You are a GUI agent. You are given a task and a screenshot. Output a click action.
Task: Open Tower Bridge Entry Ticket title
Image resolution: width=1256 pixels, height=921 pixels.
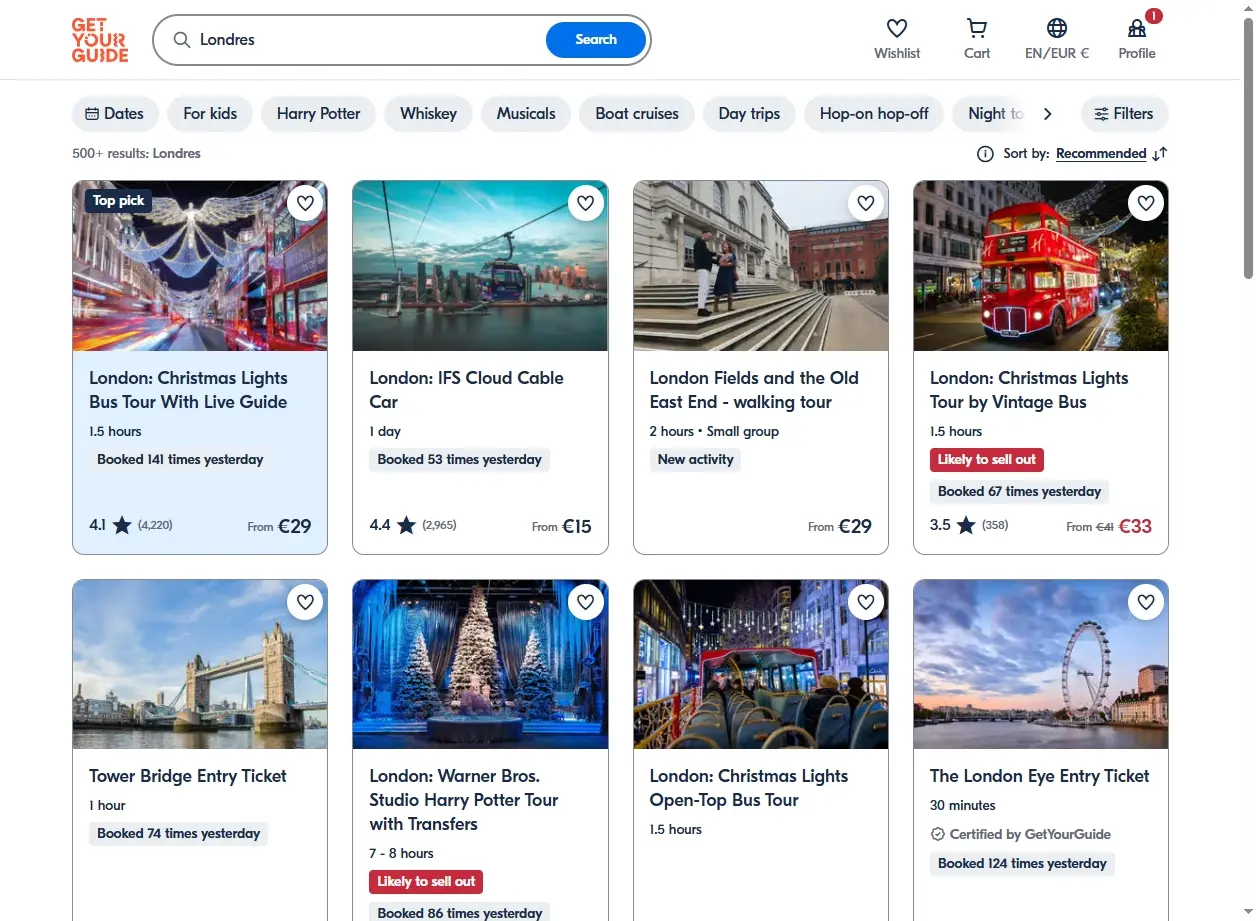[188, 776]
